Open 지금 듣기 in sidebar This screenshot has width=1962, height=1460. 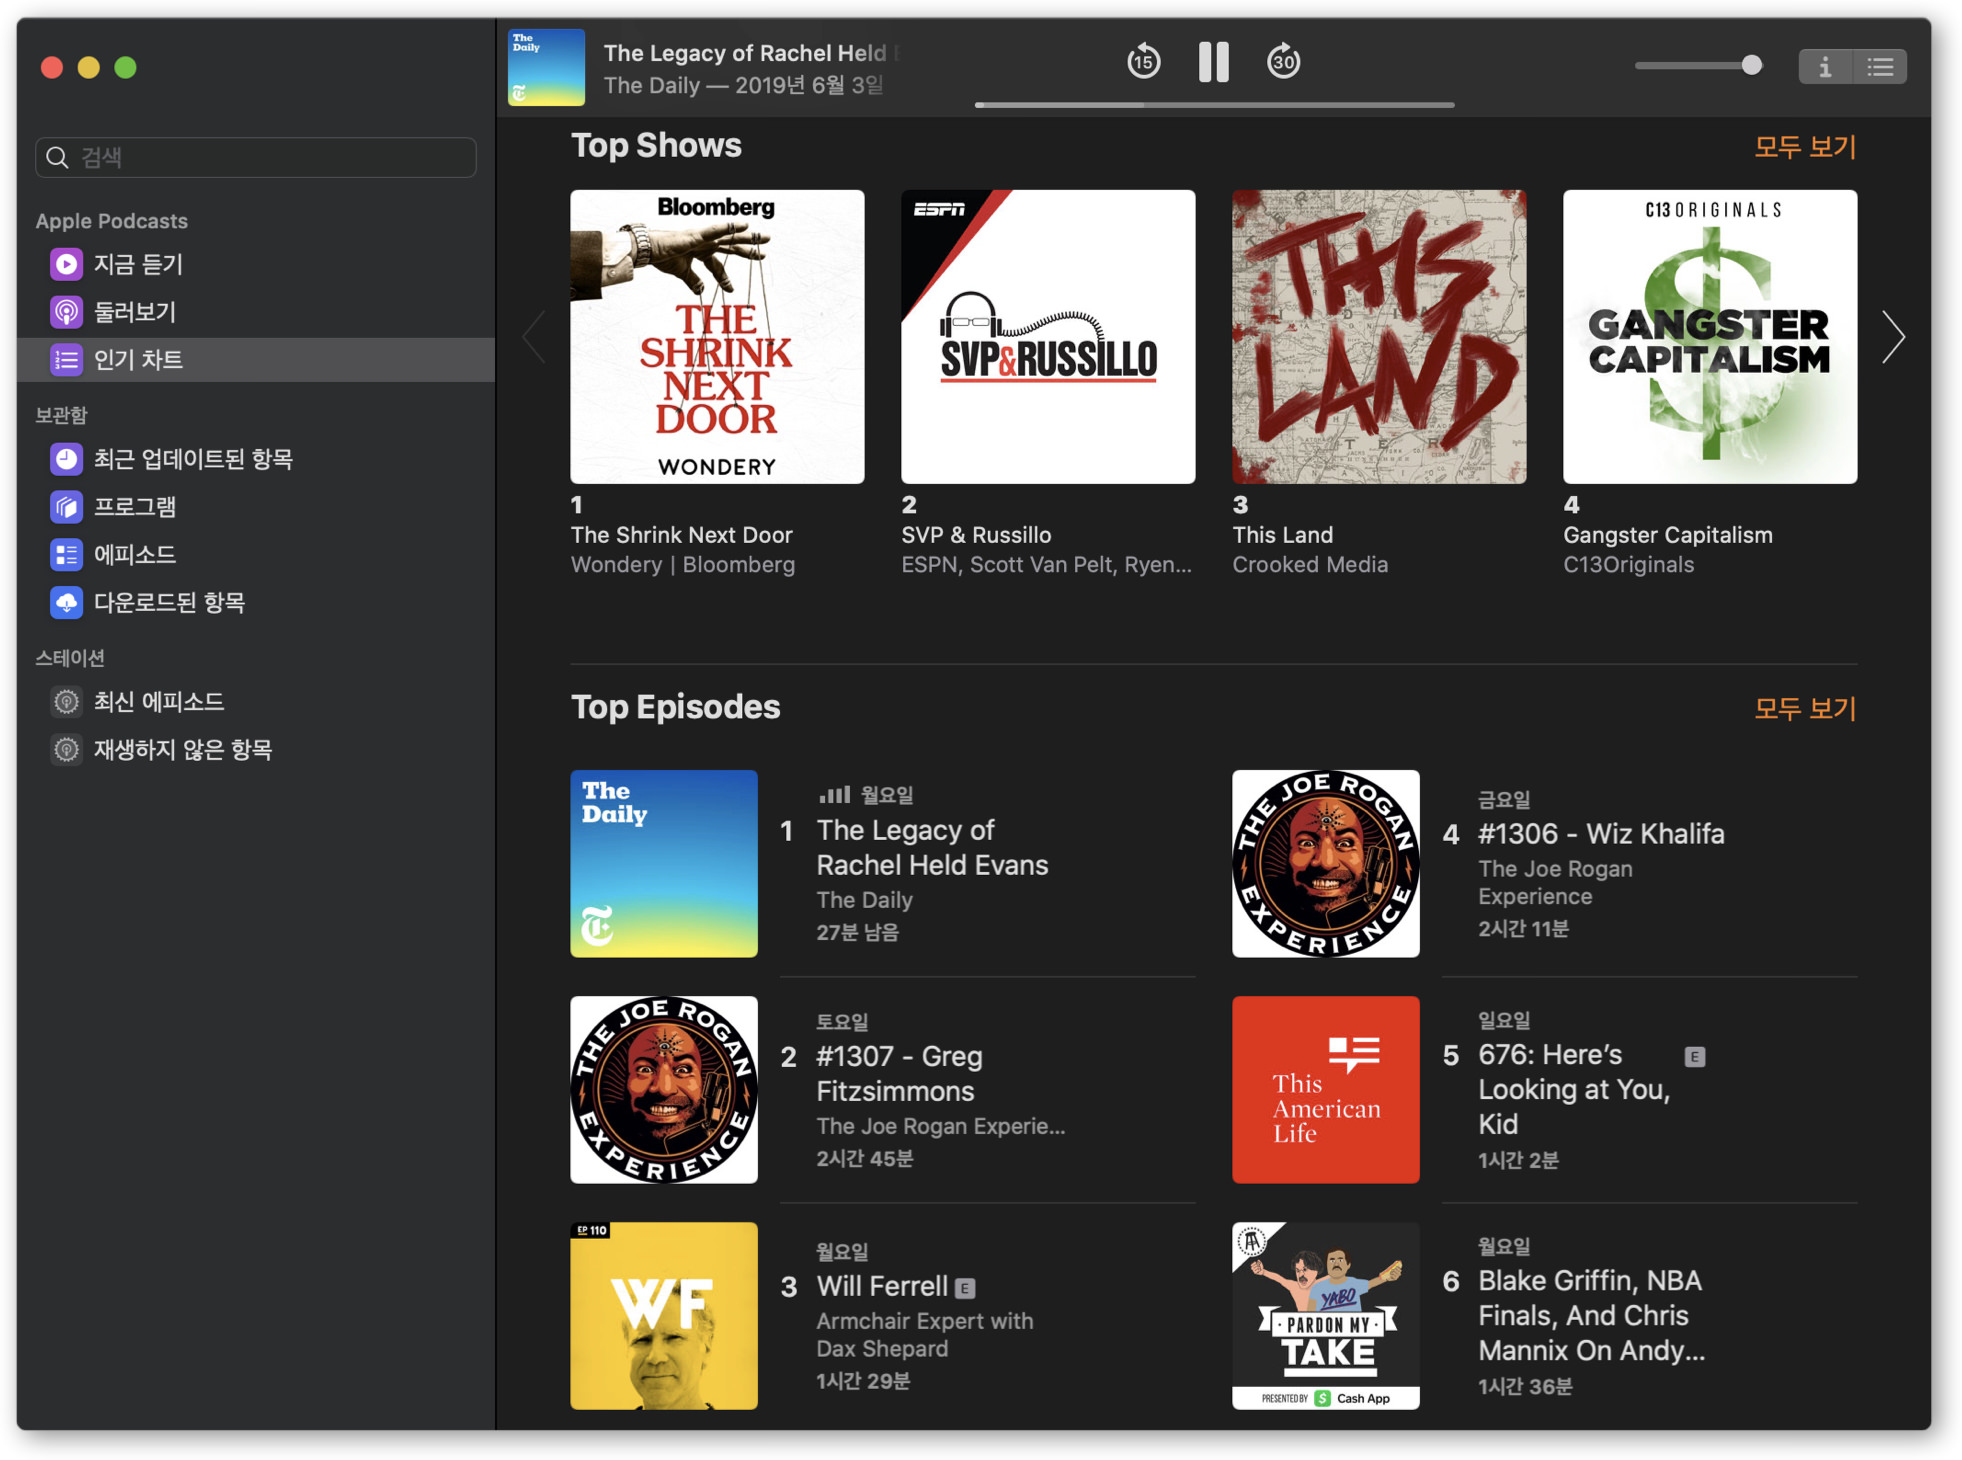click(138, 264)
